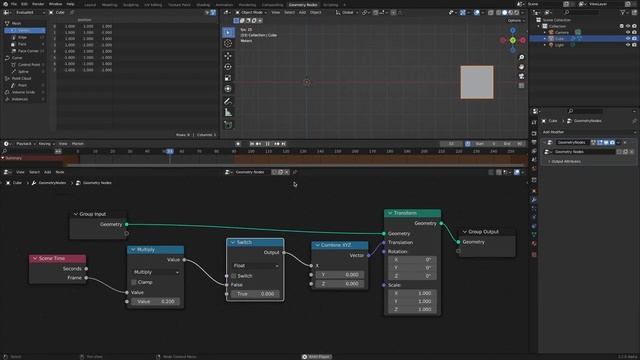Open the Float type dropdown on Switch node
The height and width of the screenshot is (360, 640).
tap(255, 266)
